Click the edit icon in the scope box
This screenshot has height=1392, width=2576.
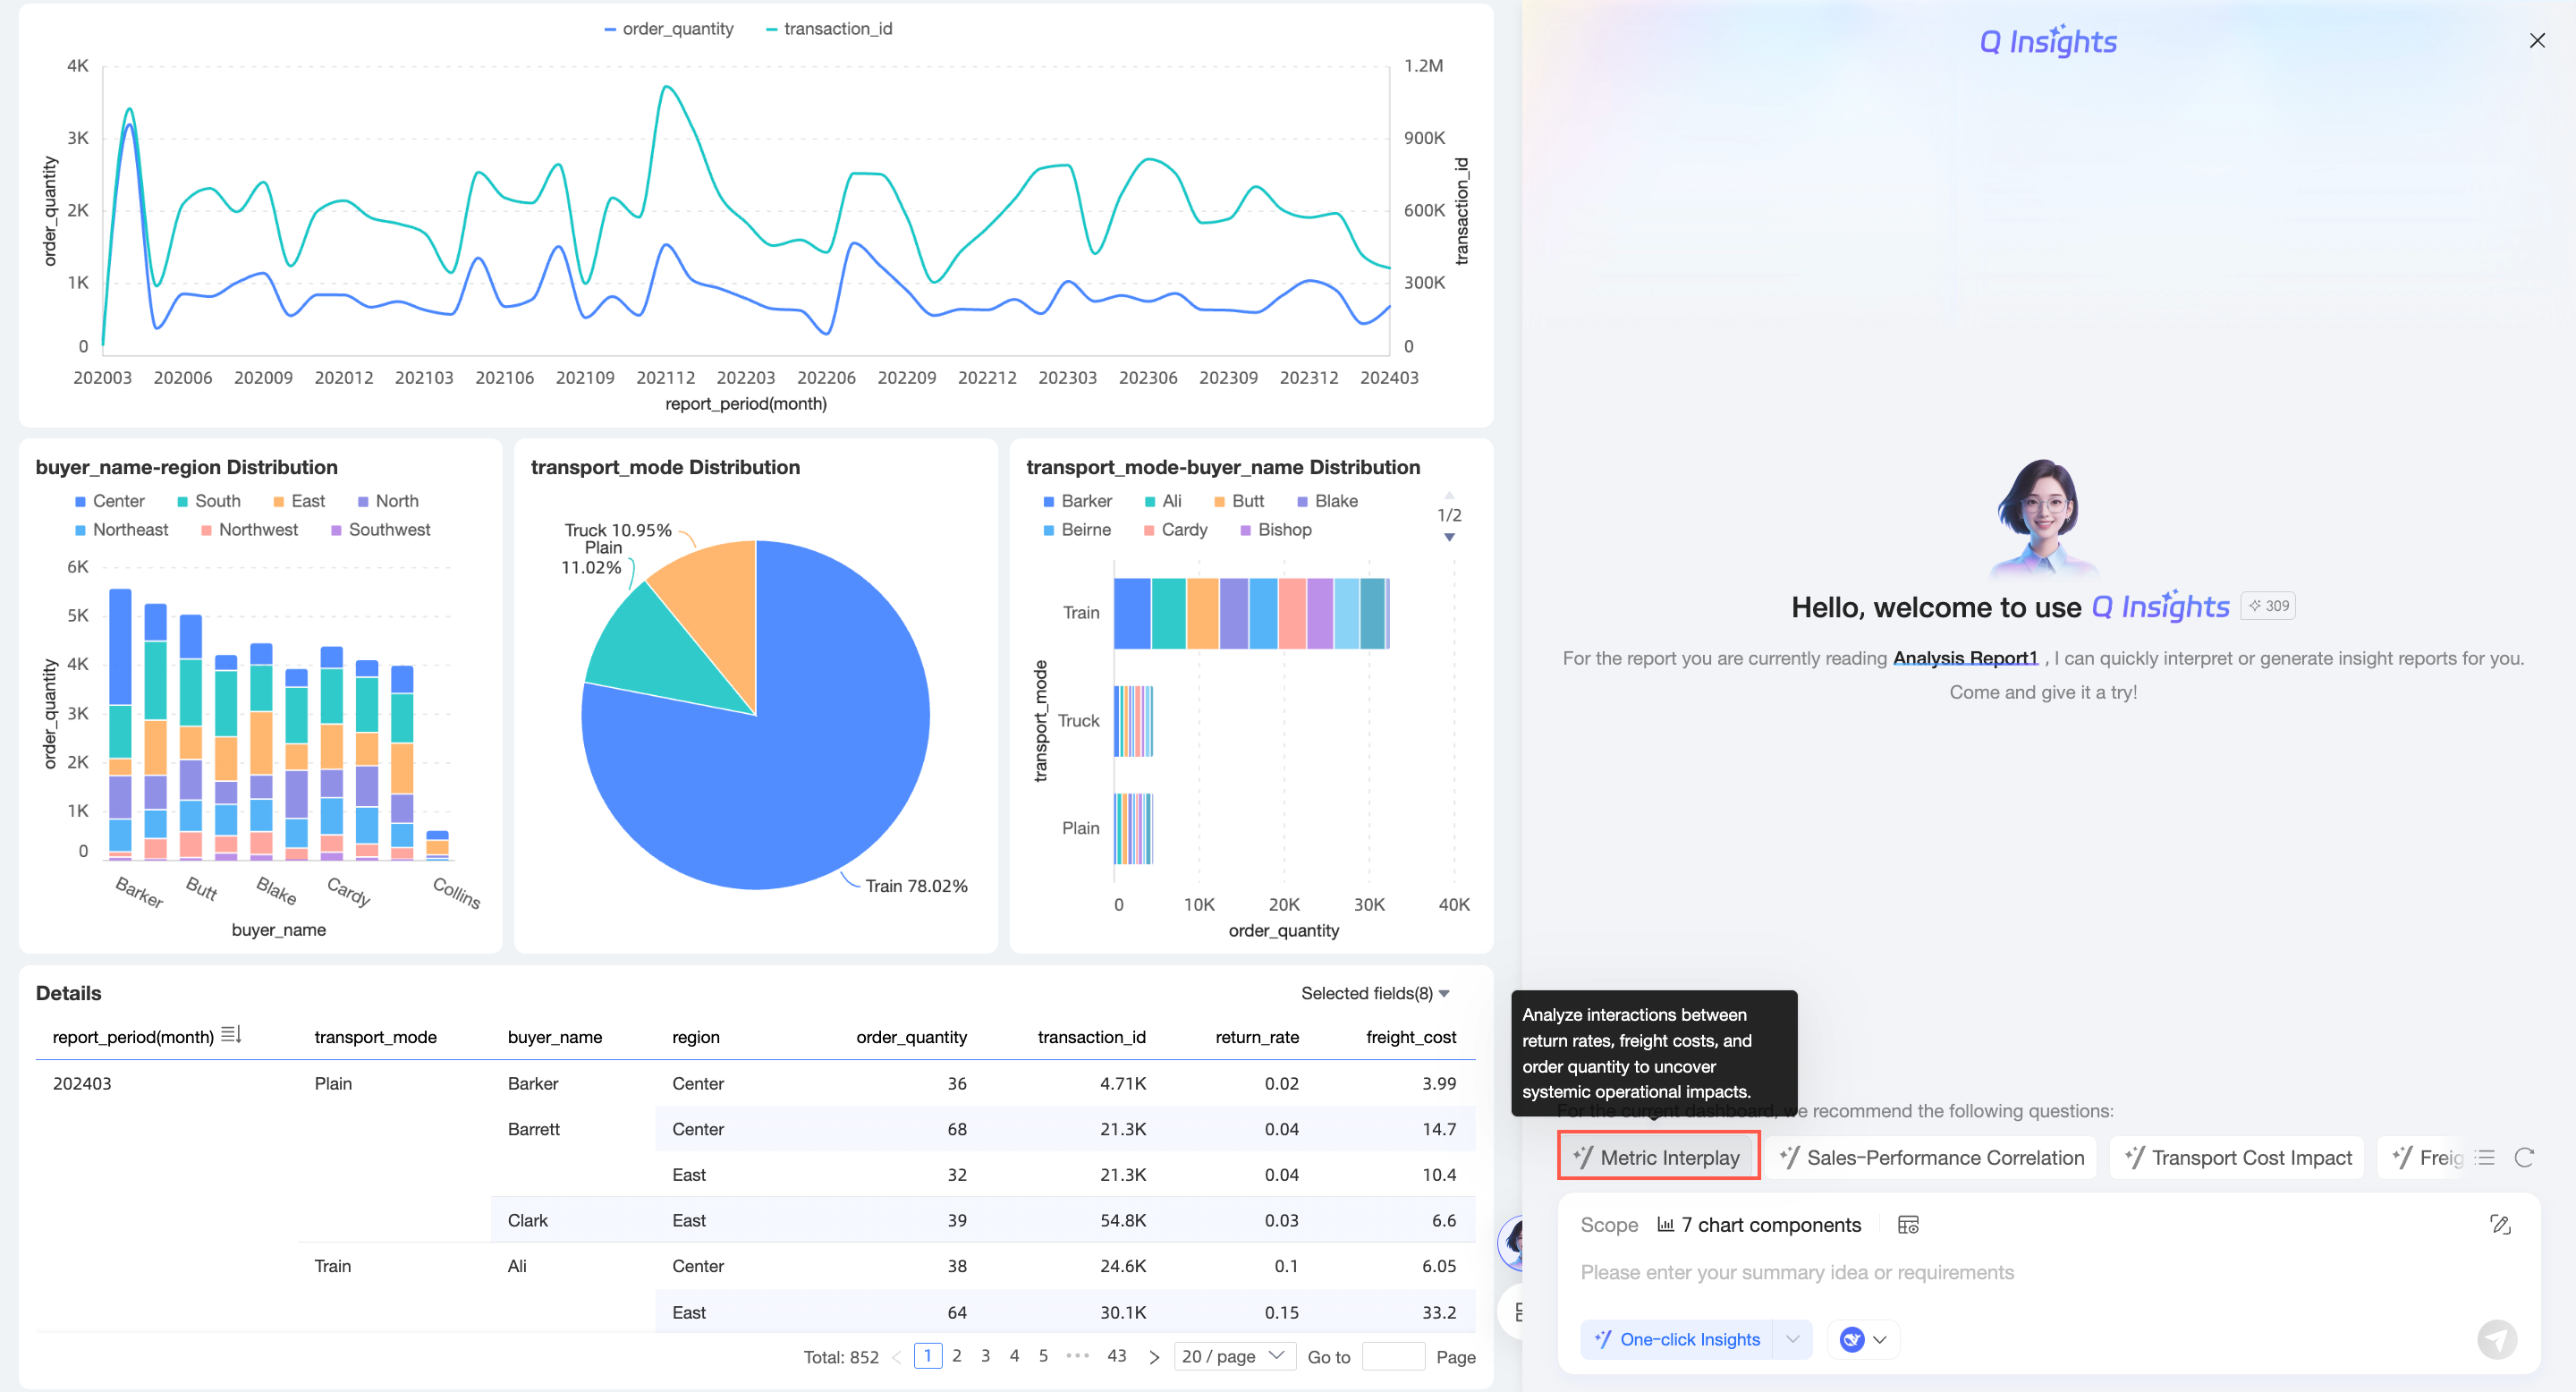point(2500,1224)
